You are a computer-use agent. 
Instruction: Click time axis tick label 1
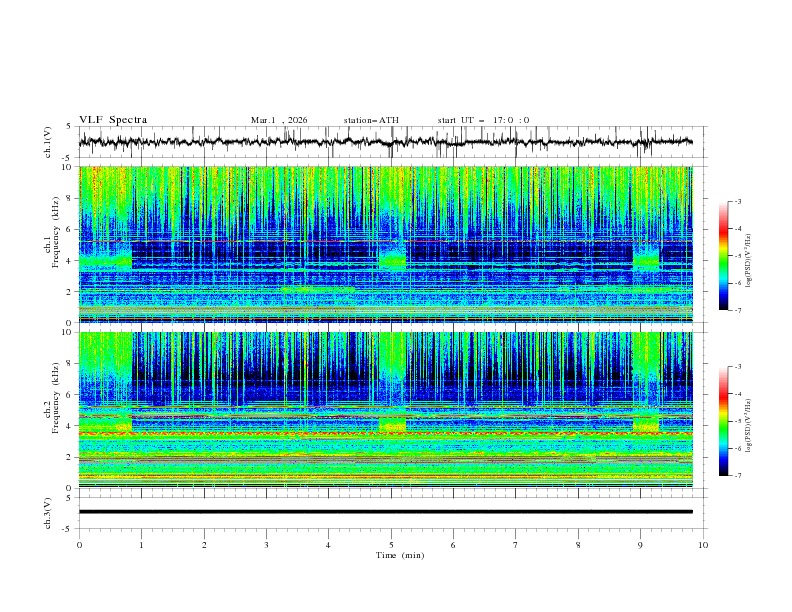141,545
